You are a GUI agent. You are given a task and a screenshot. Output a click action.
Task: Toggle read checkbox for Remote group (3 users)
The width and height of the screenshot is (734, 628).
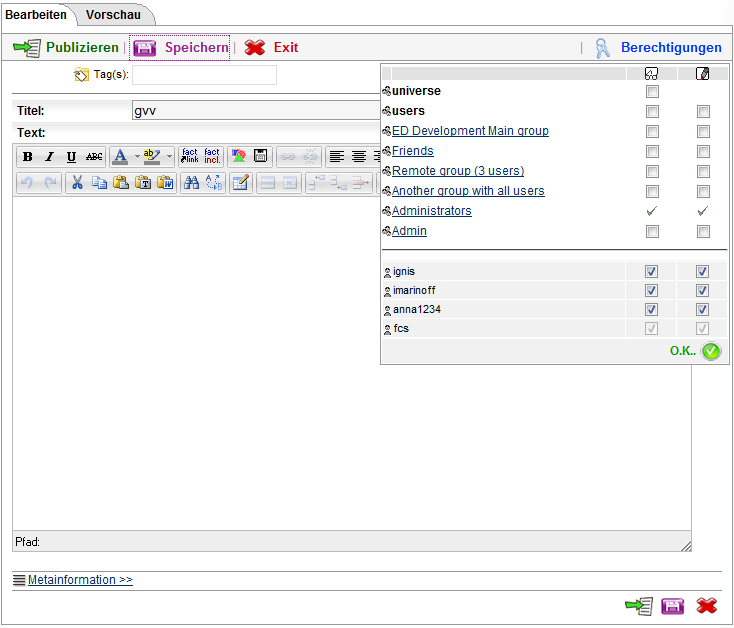pyautogui.click(x=652, y=172)
